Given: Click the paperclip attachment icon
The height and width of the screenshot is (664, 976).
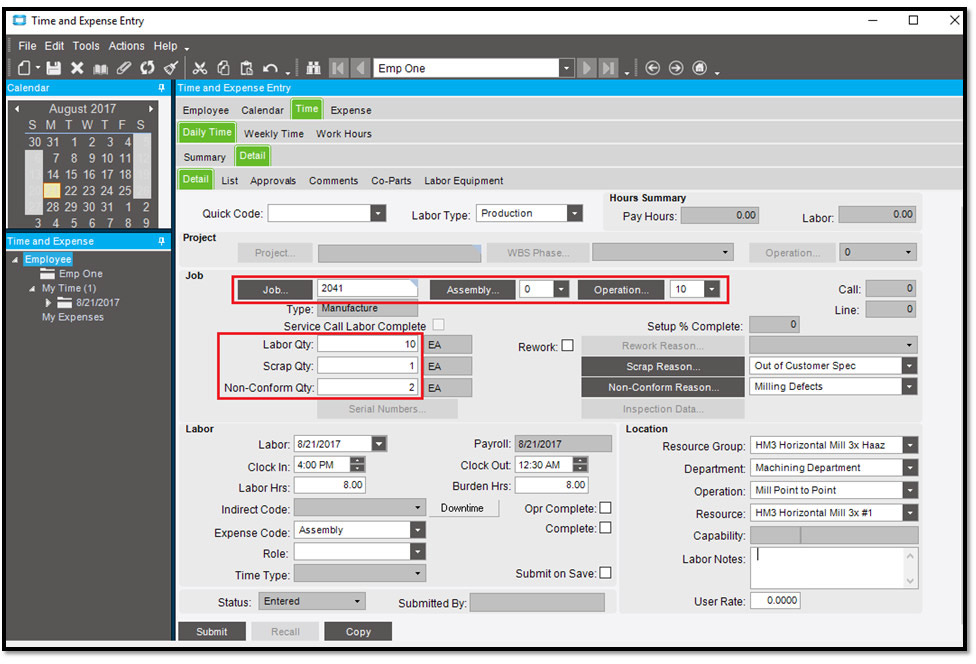Looking at the screenshot, I should [123, 67].
